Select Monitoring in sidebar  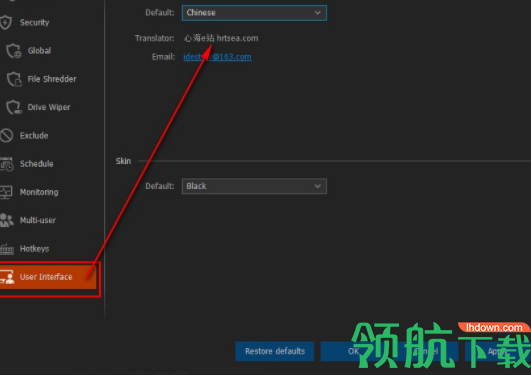click(39, 192)
